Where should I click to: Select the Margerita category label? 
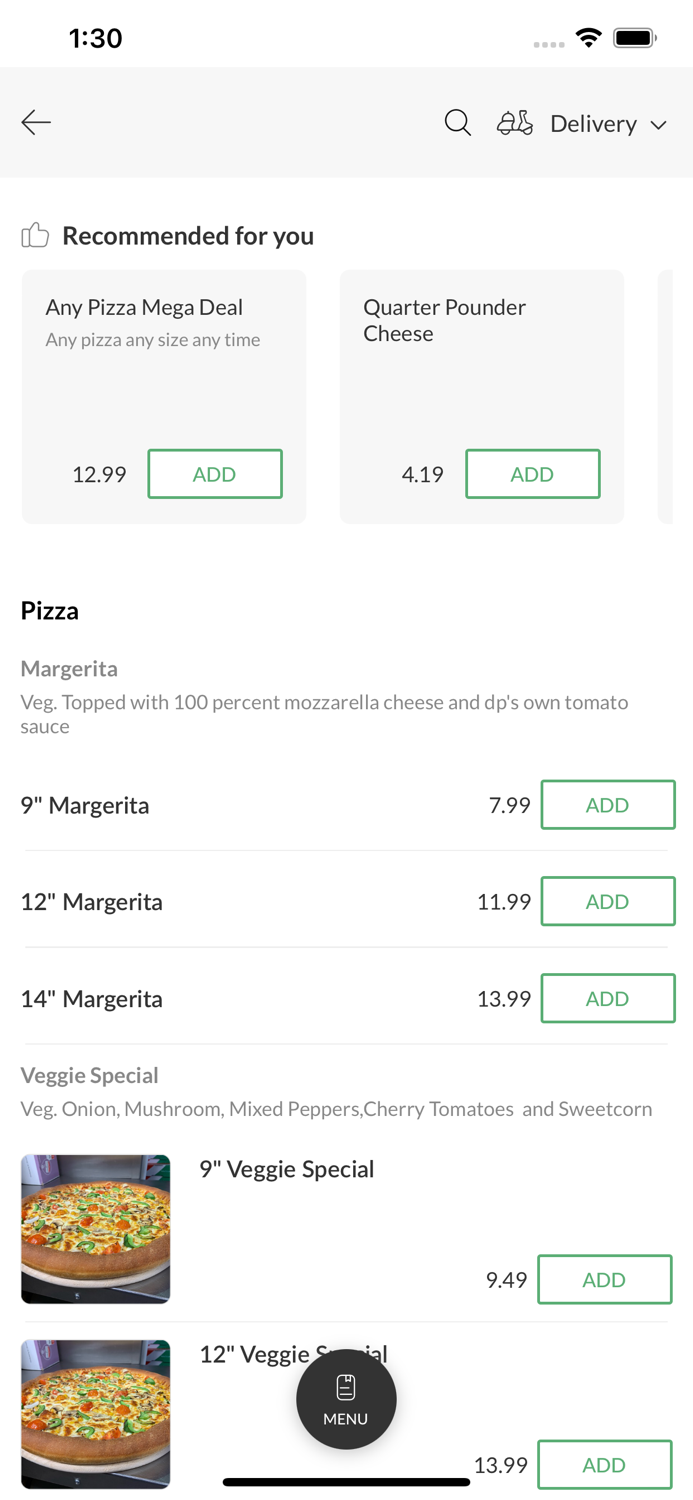coord(69,668)
